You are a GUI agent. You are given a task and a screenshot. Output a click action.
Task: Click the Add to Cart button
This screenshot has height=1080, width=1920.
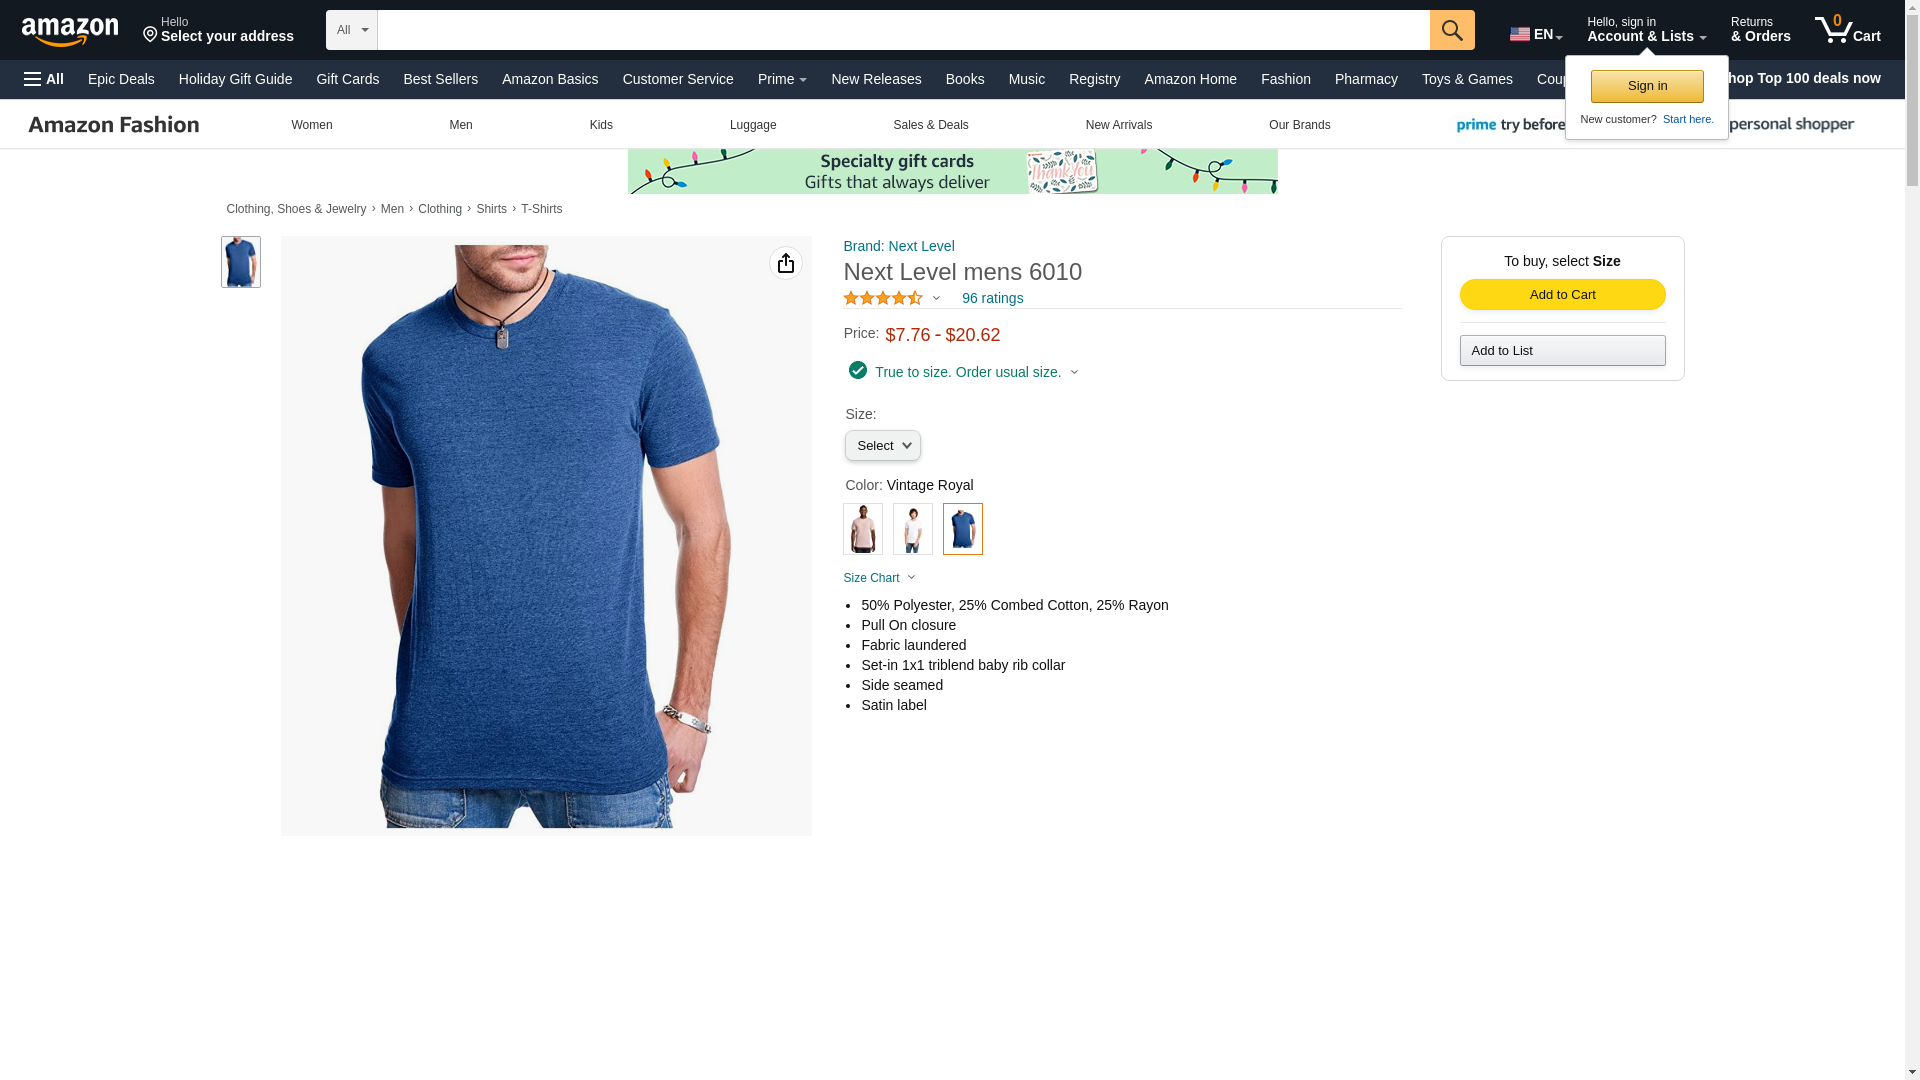coord(1562,295)
